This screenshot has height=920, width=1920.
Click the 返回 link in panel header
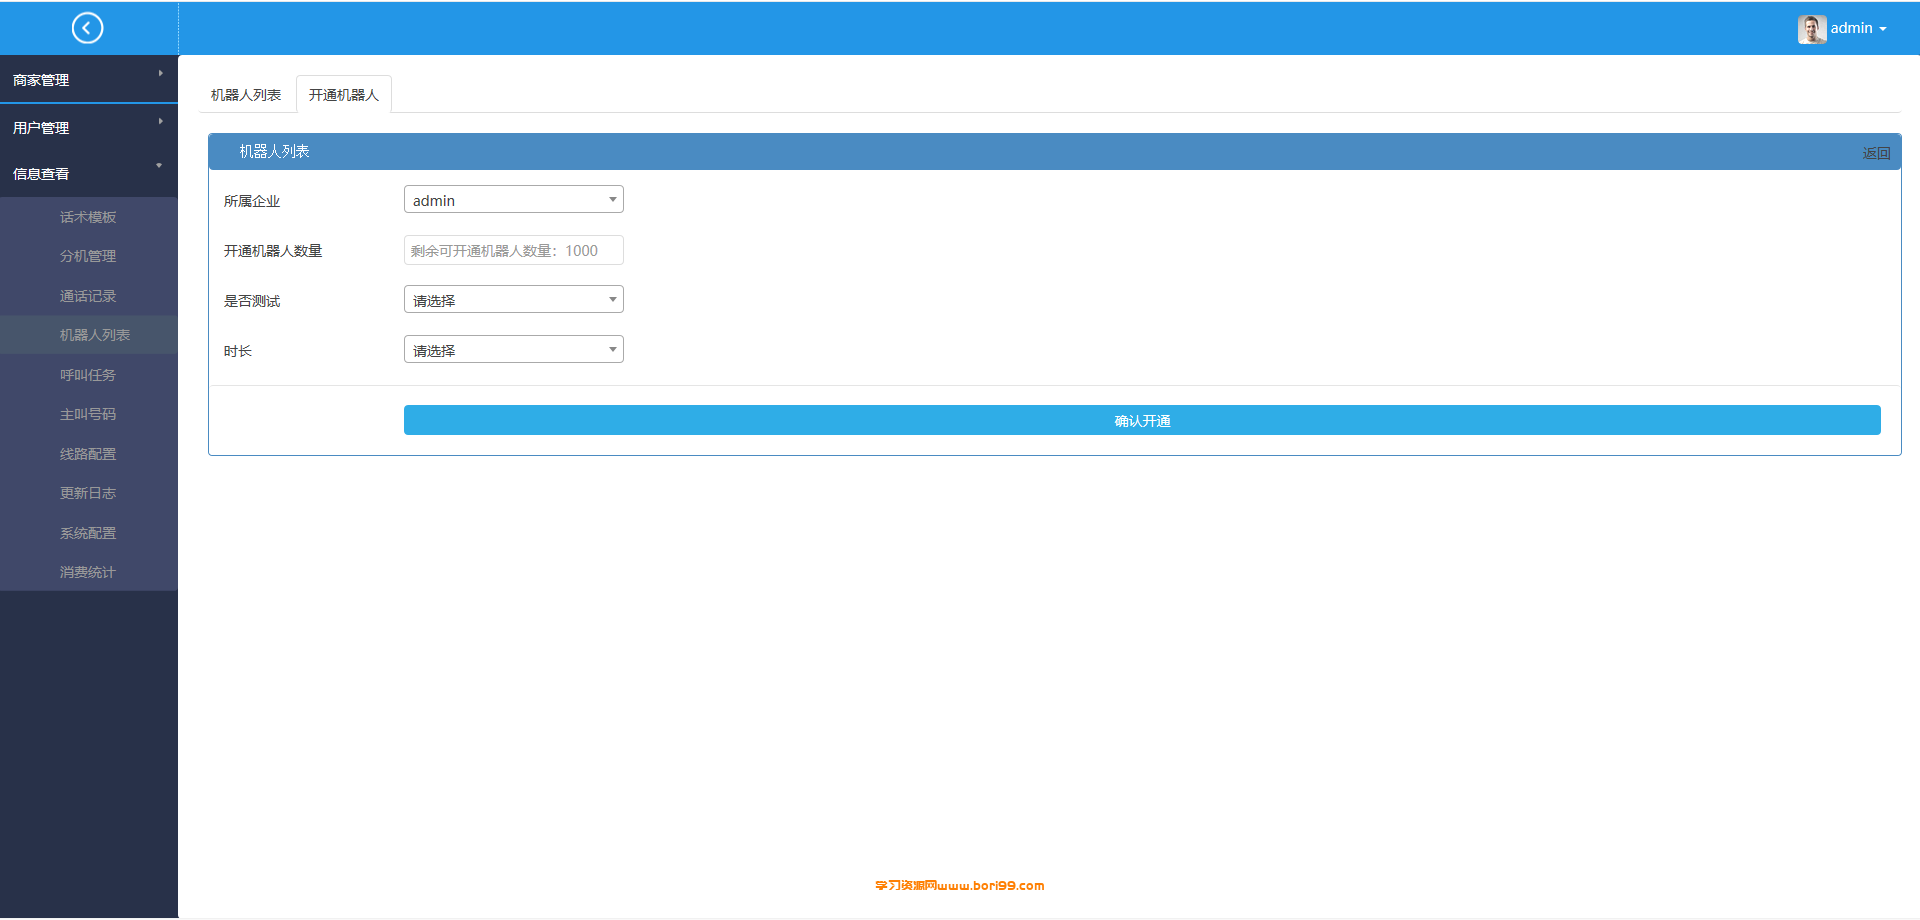(x=1876, y=153)
